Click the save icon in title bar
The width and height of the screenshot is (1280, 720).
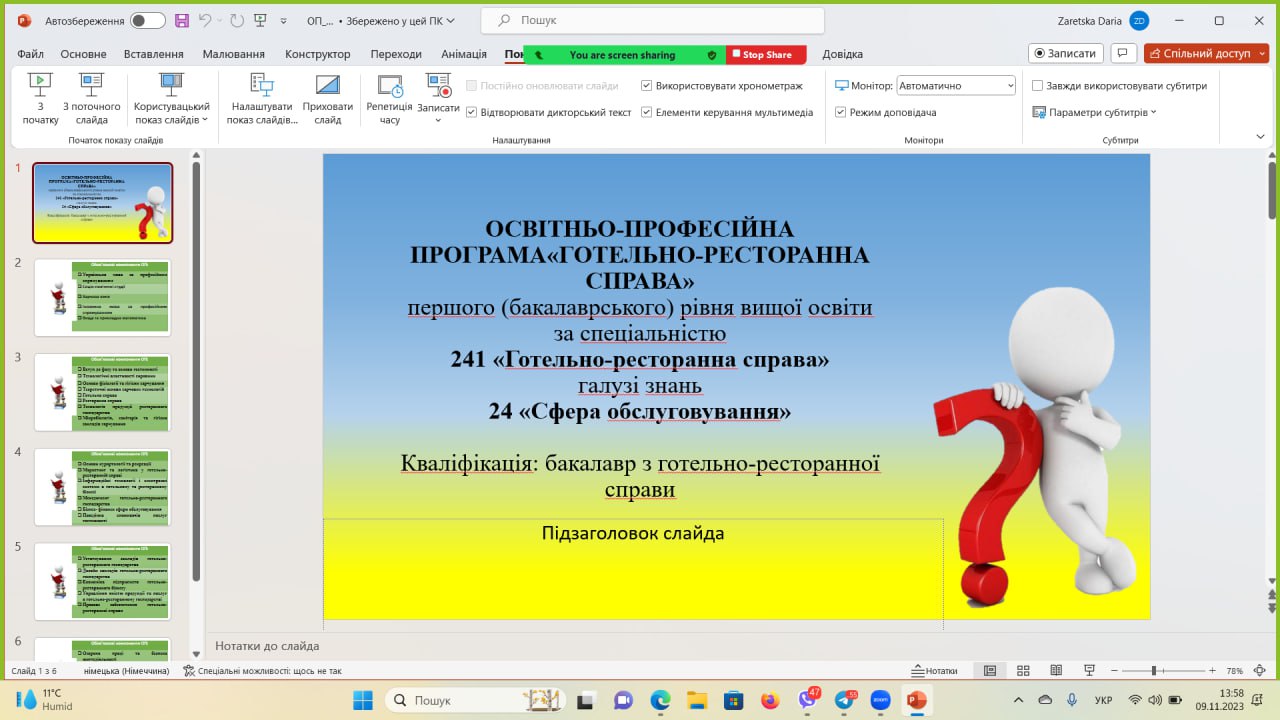(x=181, y=20)
